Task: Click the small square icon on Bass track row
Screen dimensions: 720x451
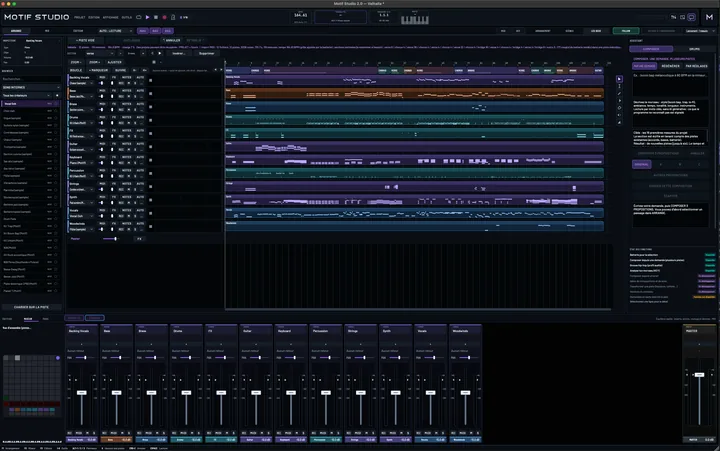Action: pos(151,94)
